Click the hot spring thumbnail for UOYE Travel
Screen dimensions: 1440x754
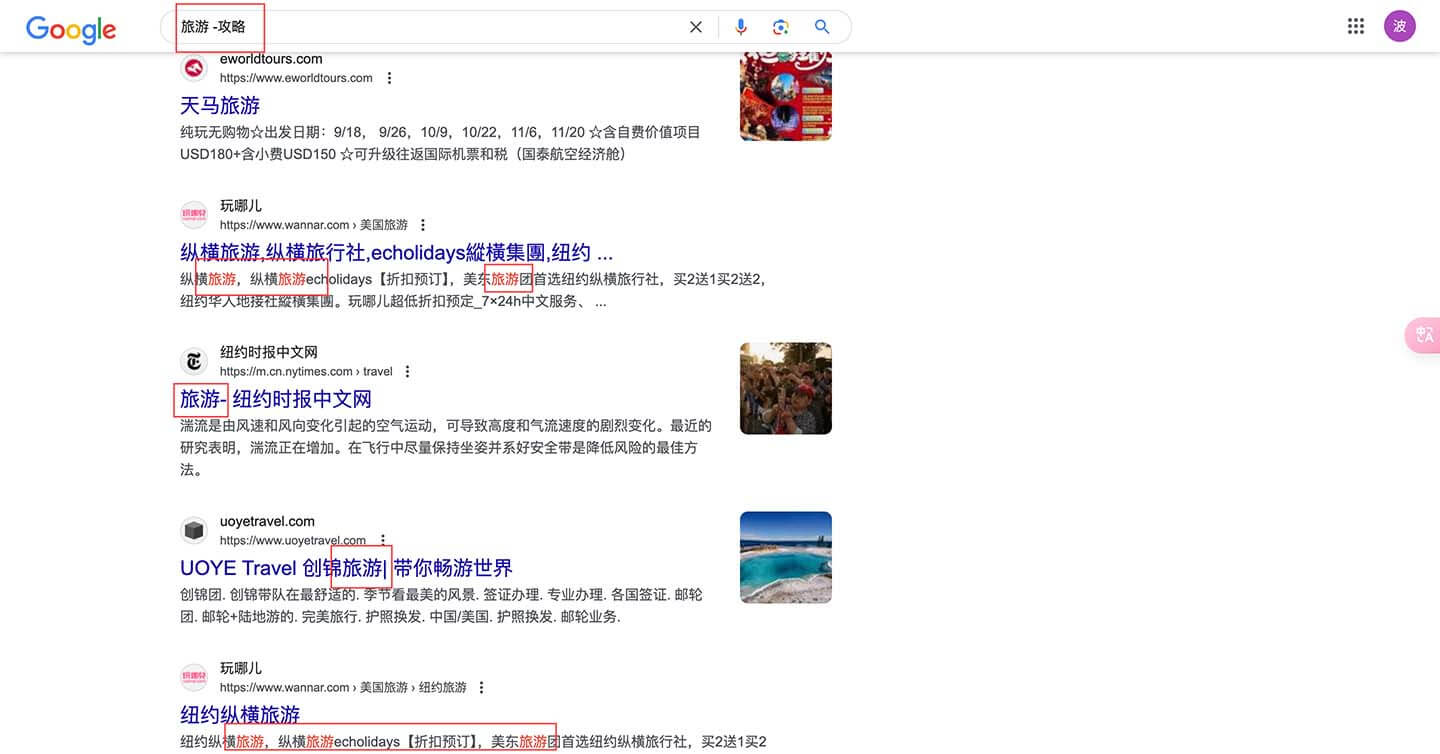pyautogui.click(x=786, y=557)
